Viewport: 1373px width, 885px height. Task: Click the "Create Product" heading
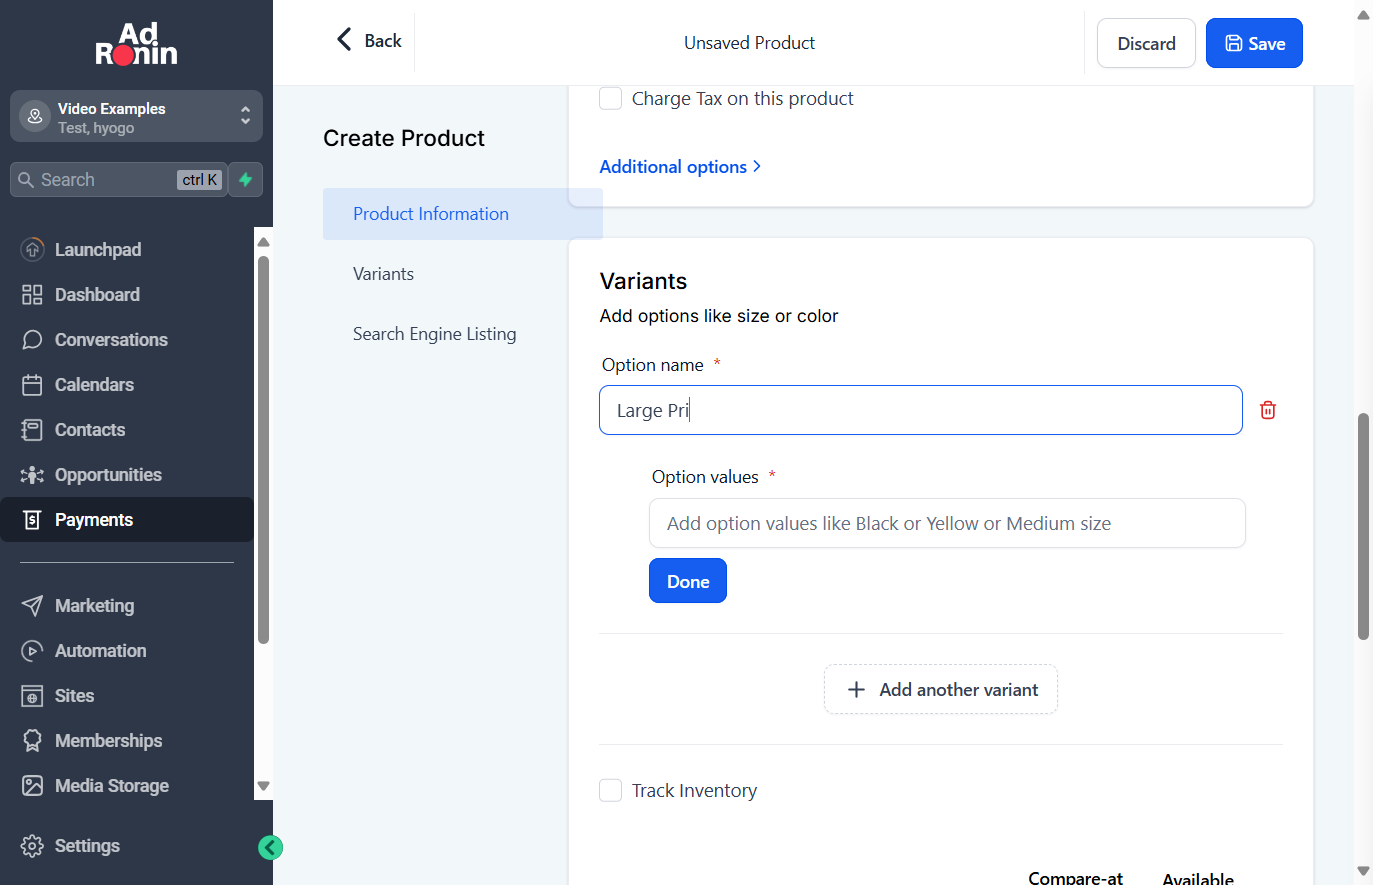tap(404, 138)
